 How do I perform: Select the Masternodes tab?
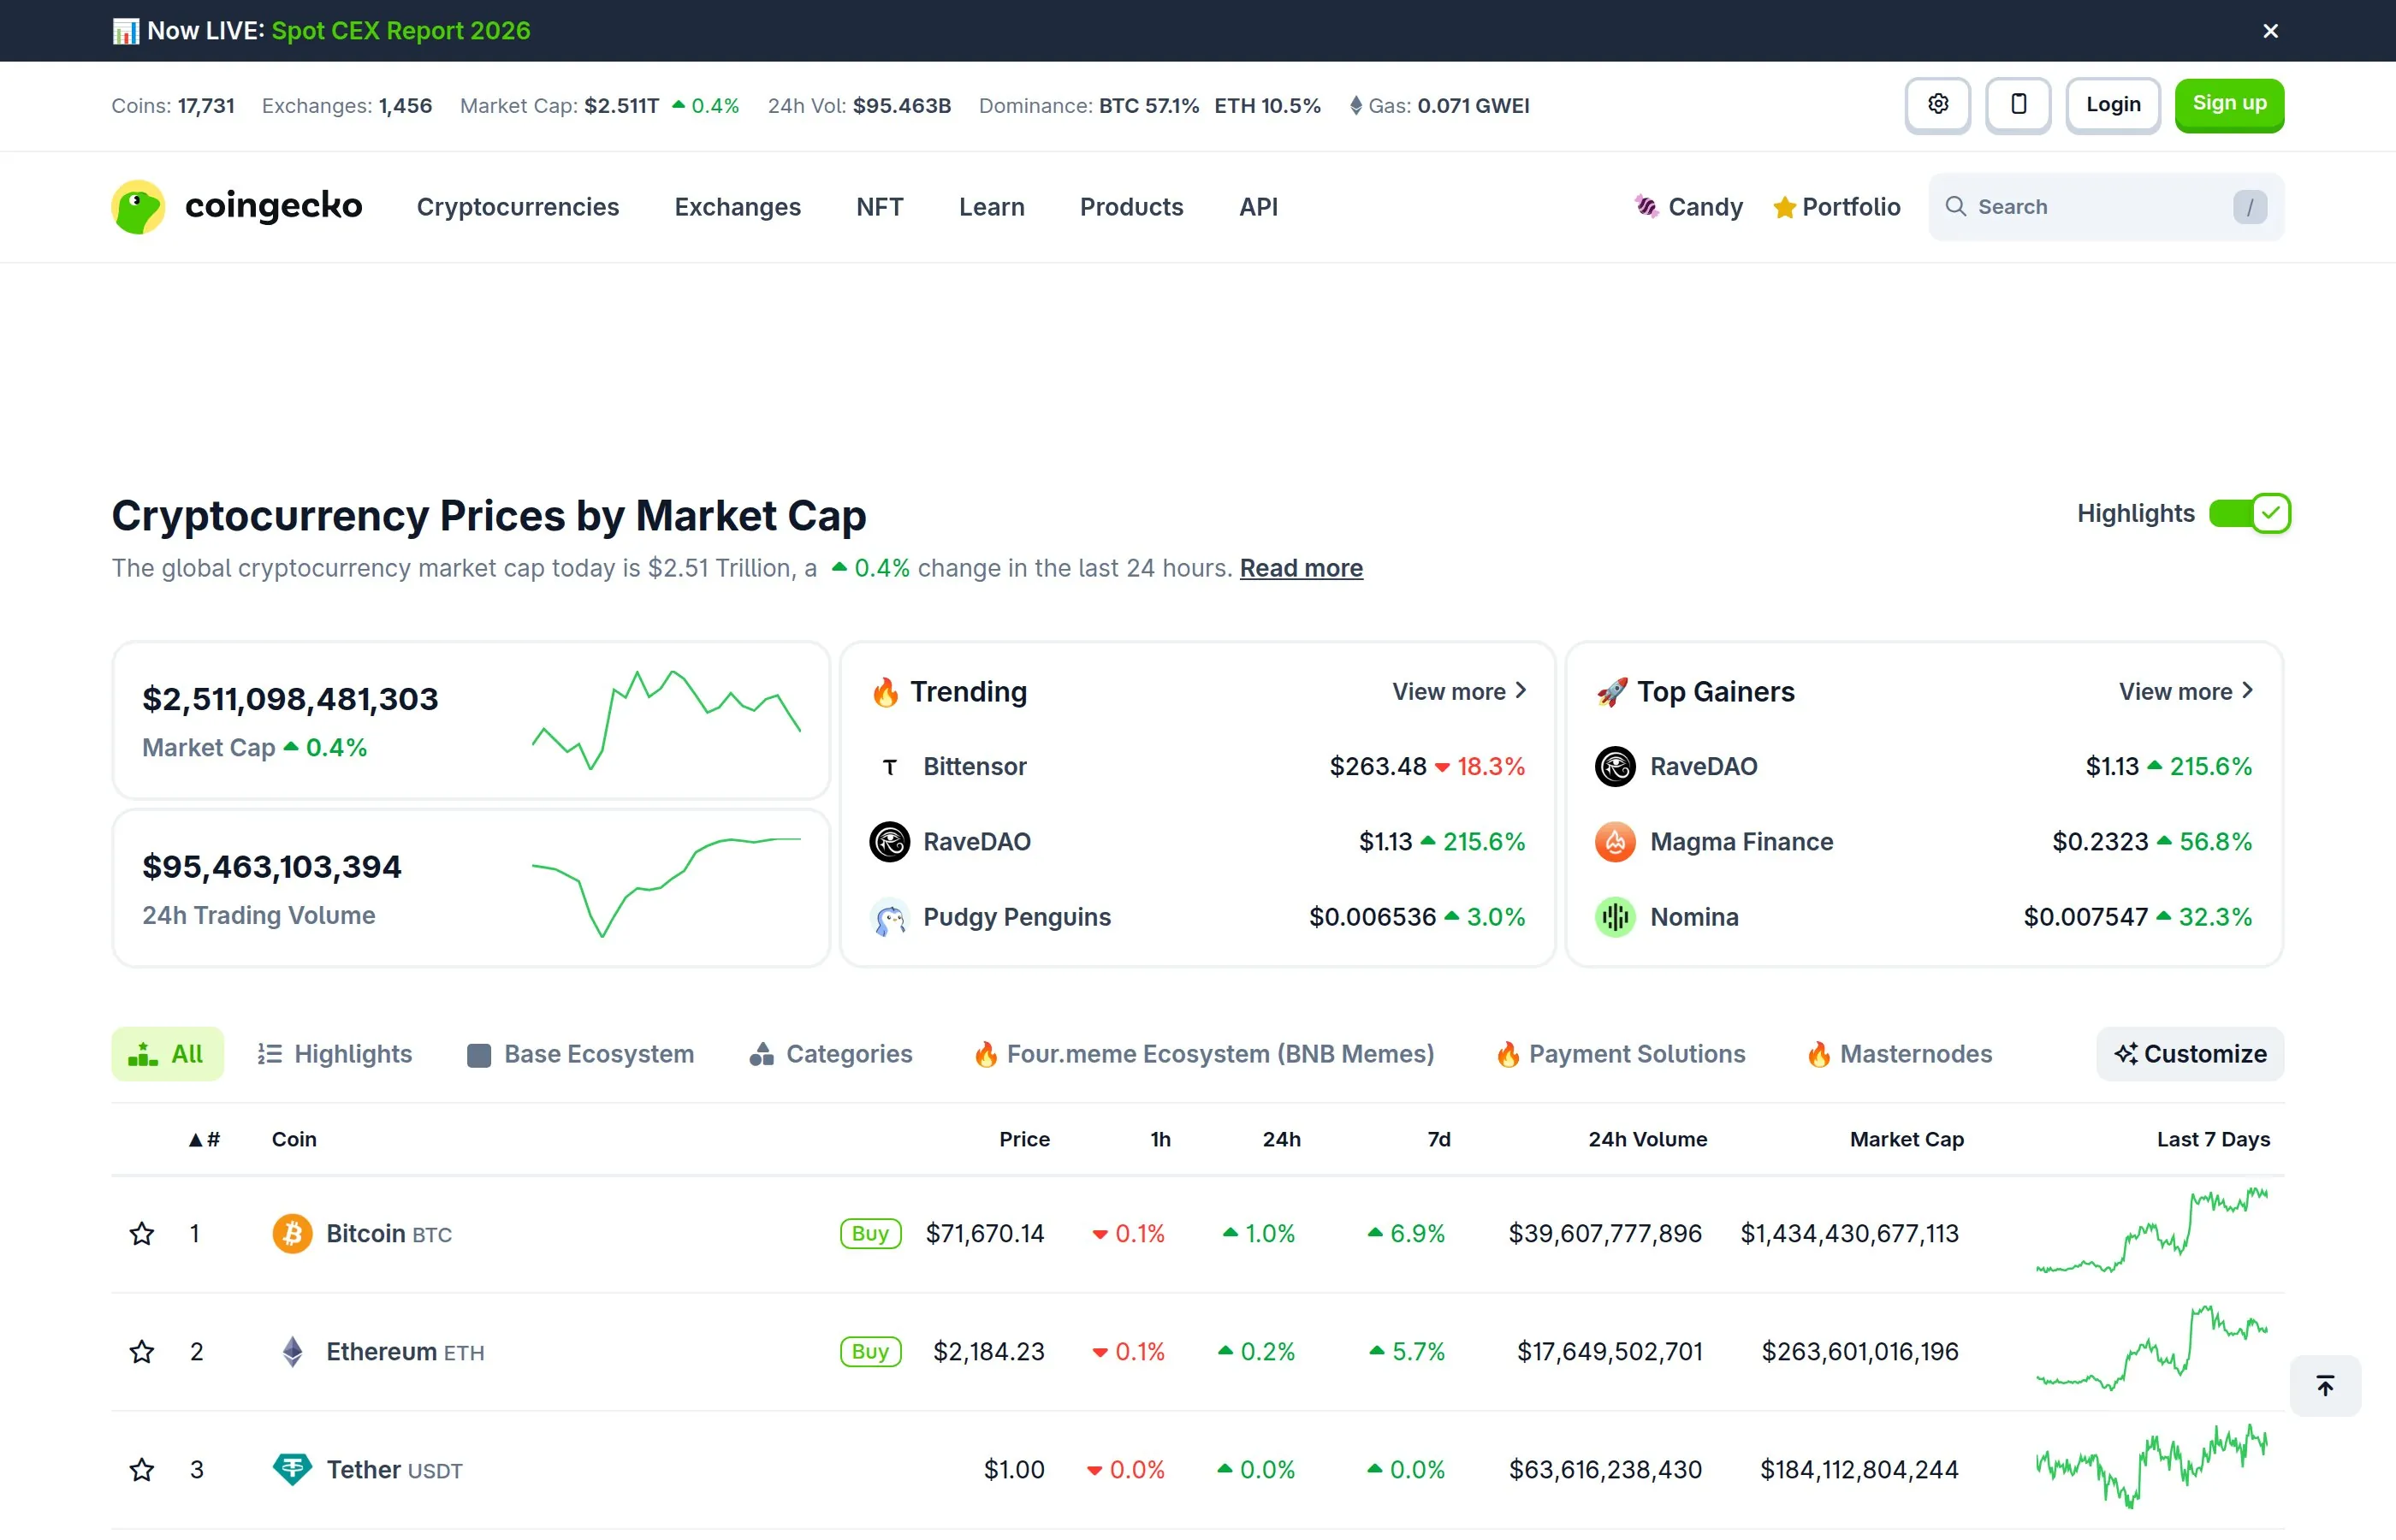[x=1899, y=1054]
